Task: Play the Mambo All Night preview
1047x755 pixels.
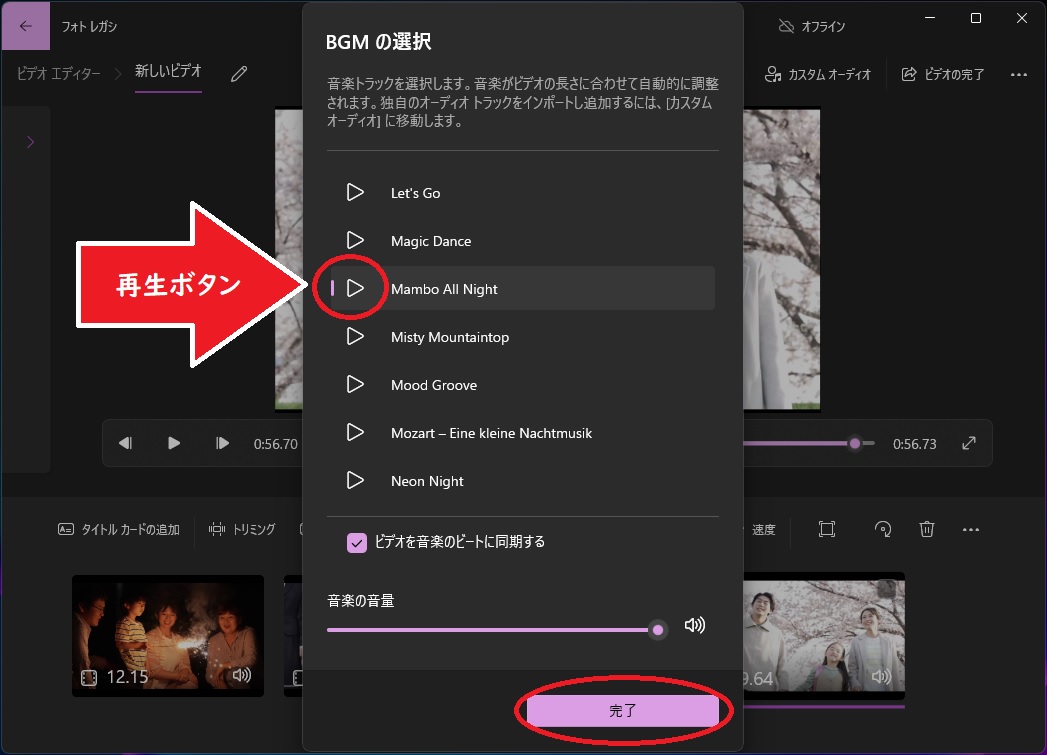Action: 355,288
